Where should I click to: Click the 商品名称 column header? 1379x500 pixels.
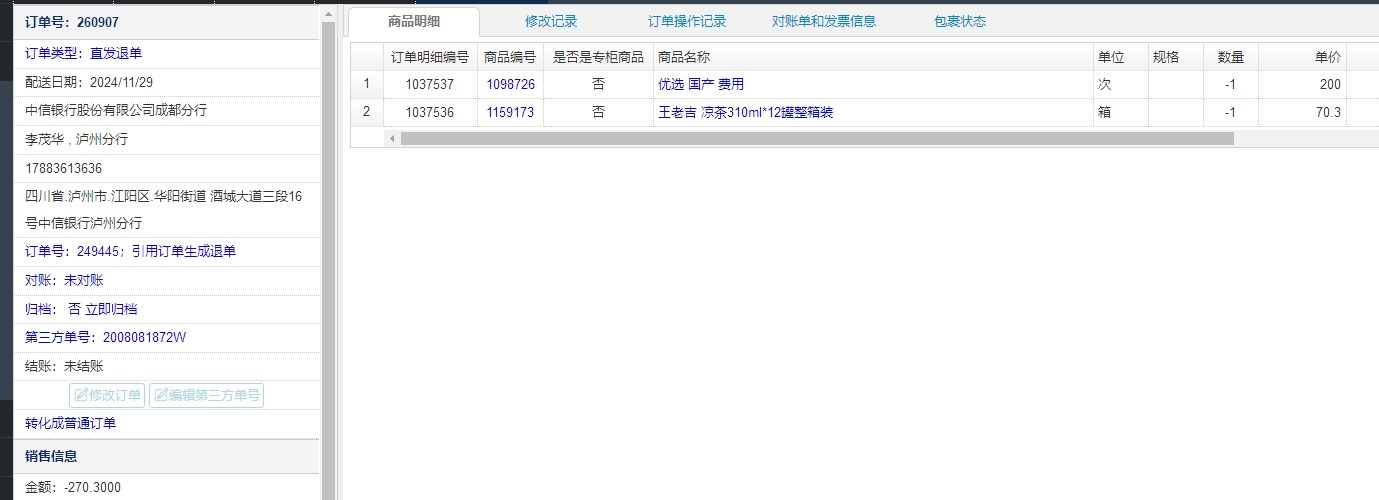873,57
